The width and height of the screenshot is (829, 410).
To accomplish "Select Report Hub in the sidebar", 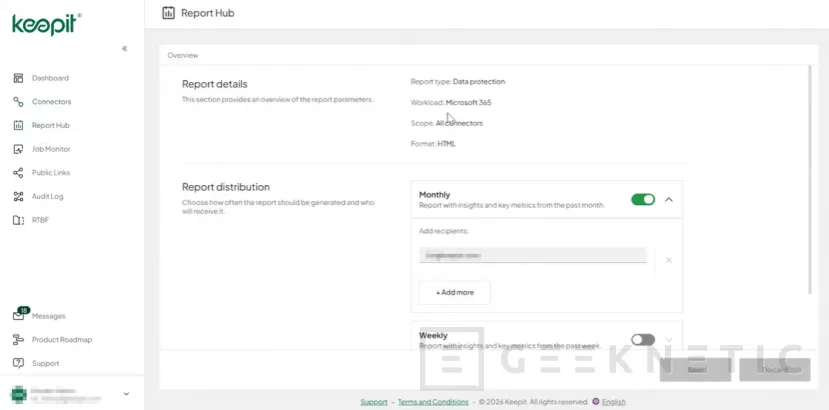I will click(x=51, y=125).
